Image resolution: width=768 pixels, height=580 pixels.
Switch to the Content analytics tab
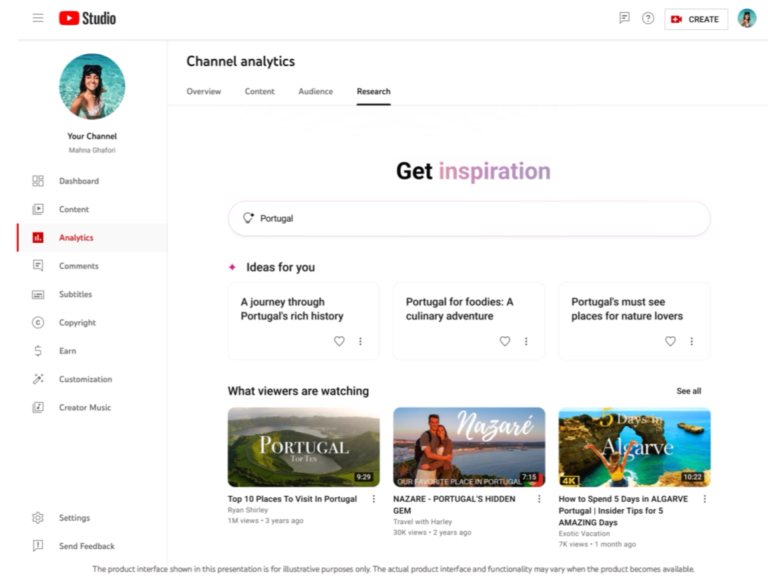[x=260, y=91]
